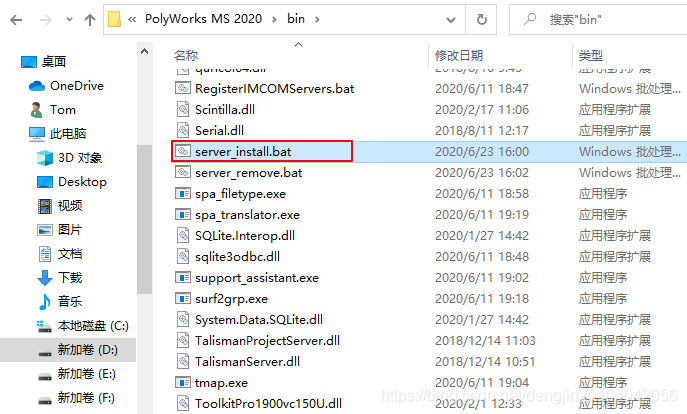Screen dimensions: 687x414
Task: Sort by 类型 column header
Action: click(x=591, y=56)
